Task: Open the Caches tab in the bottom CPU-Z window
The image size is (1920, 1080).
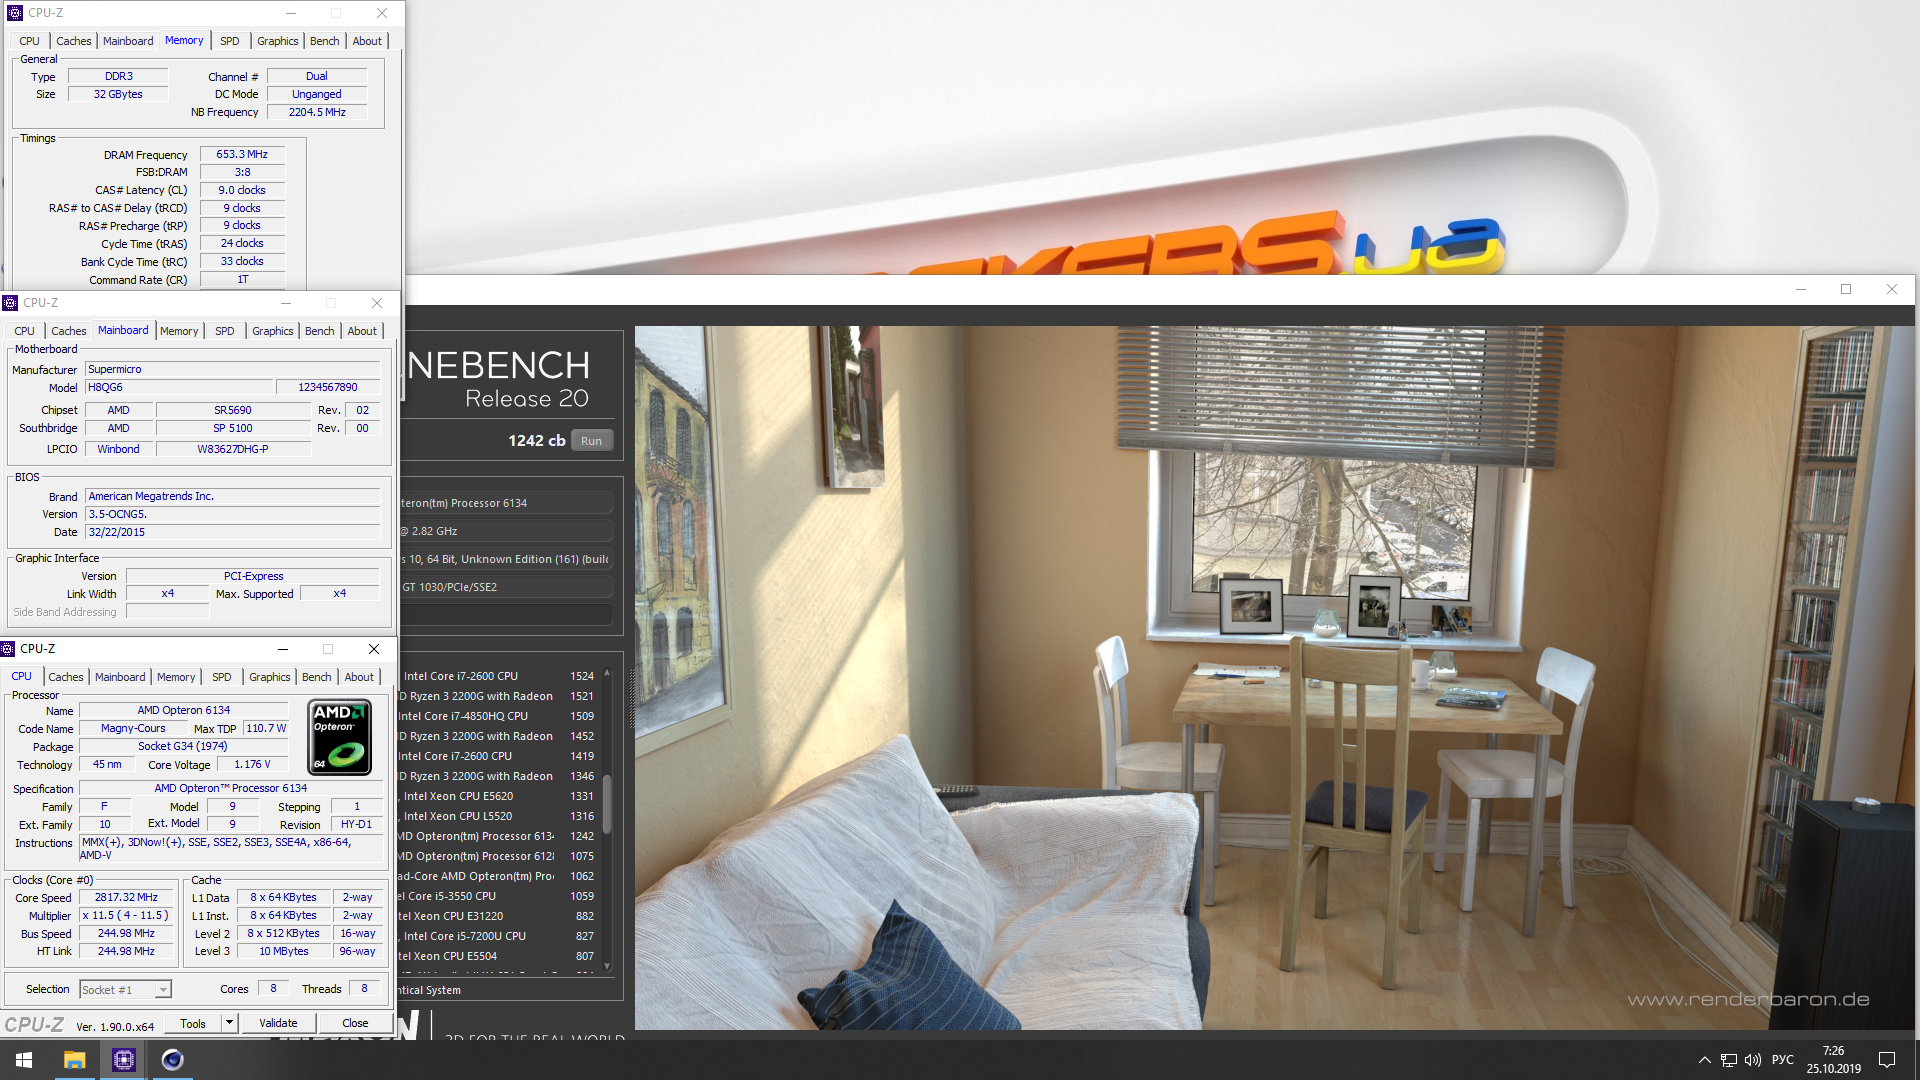Action: (66, 677)
